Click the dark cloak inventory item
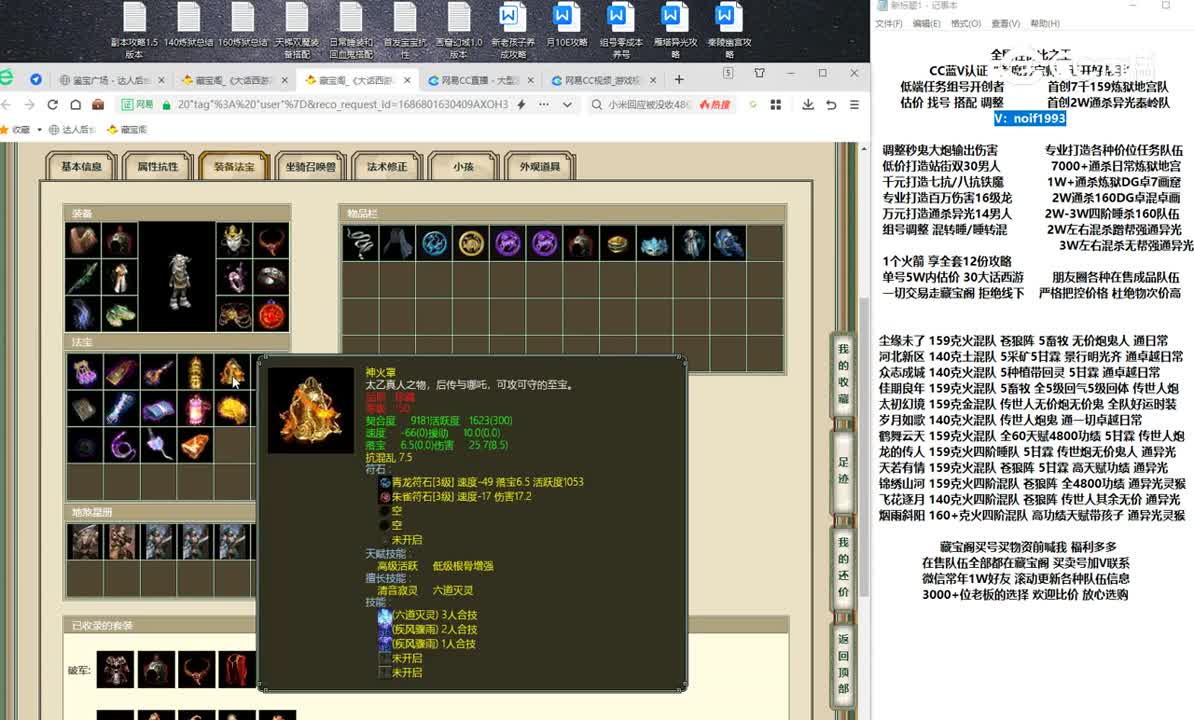The image size is (1194, 720). click(397, 244)
